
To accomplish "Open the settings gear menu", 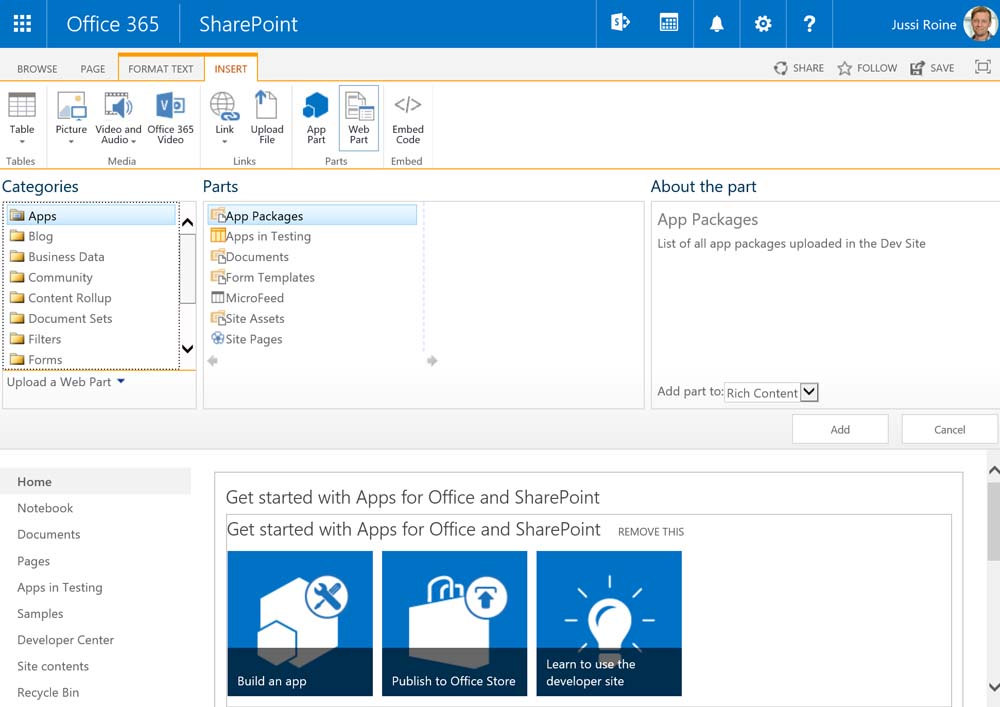I will (763, 24).
